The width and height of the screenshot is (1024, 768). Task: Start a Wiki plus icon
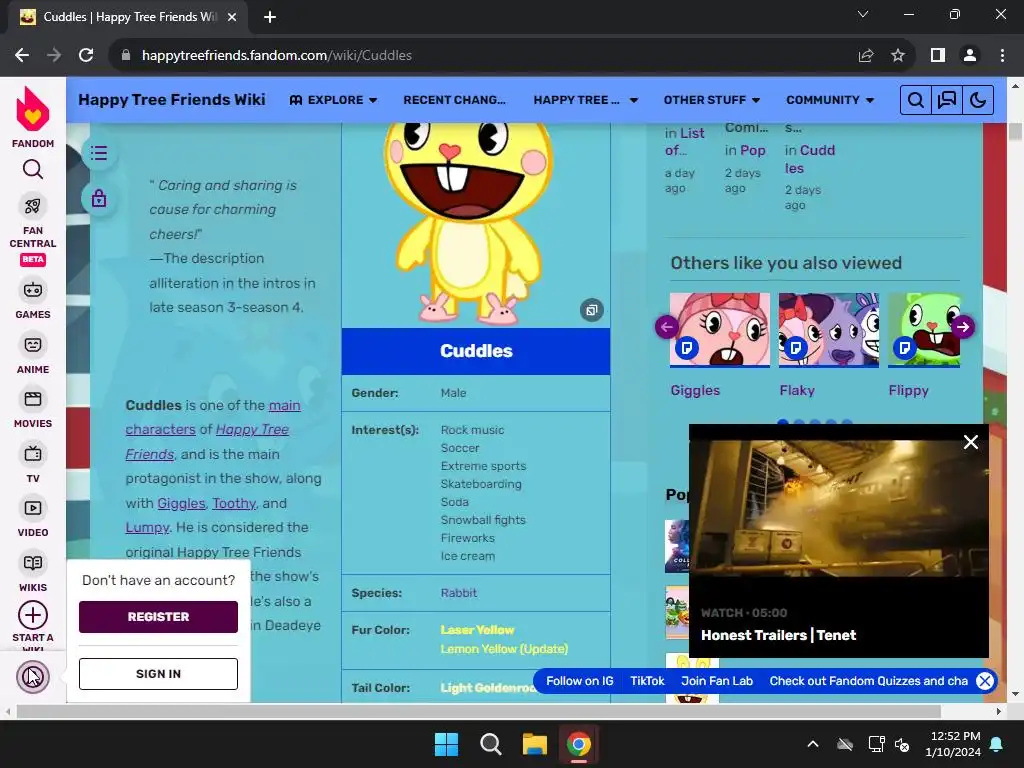pyautogui.click(x=33, y=615)
